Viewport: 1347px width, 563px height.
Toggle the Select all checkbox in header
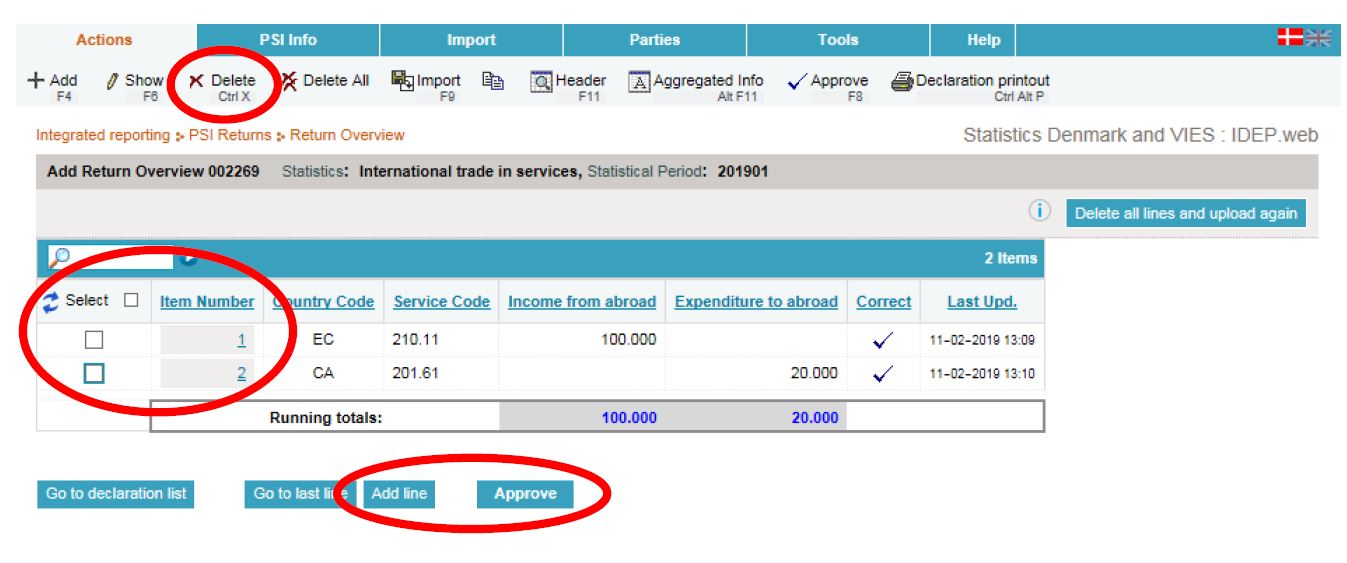point(131,300)
